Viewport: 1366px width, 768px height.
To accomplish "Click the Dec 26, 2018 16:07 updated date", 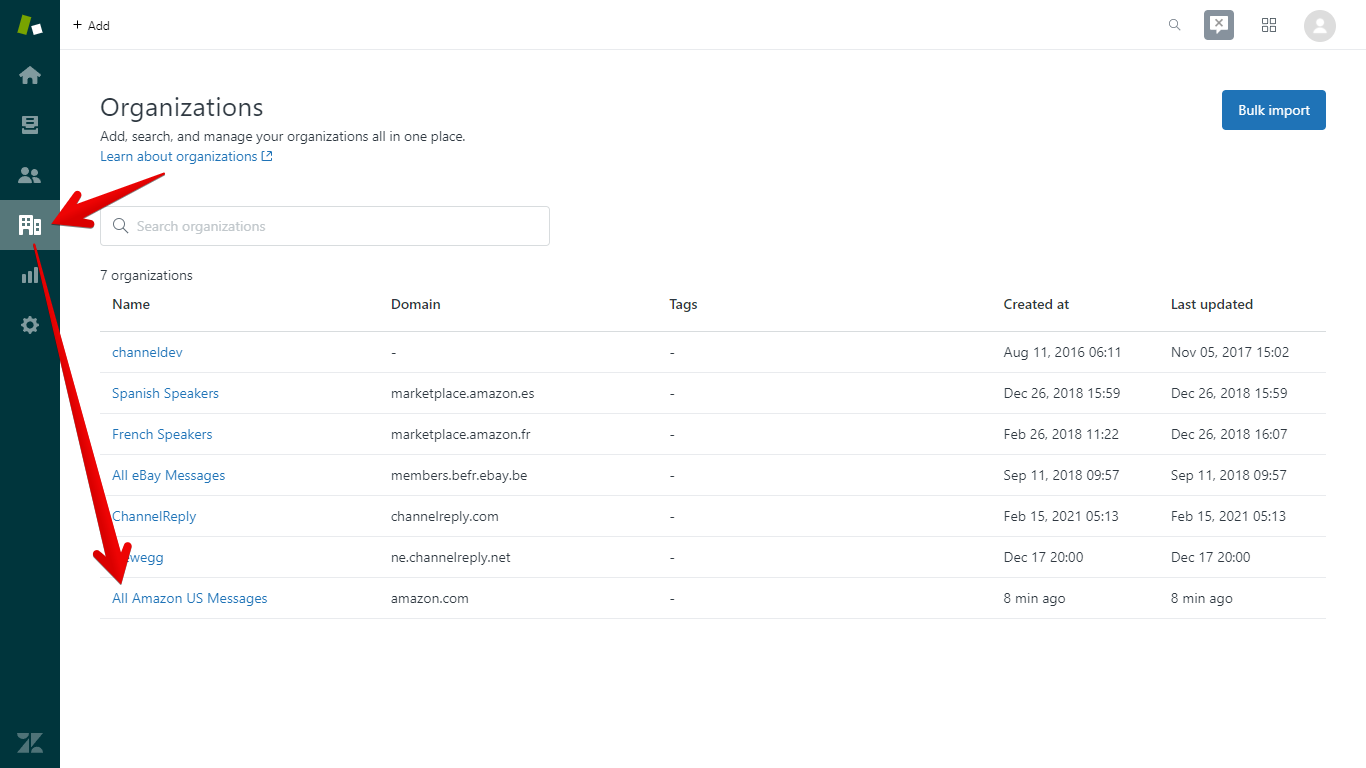I will (1229, 434).
